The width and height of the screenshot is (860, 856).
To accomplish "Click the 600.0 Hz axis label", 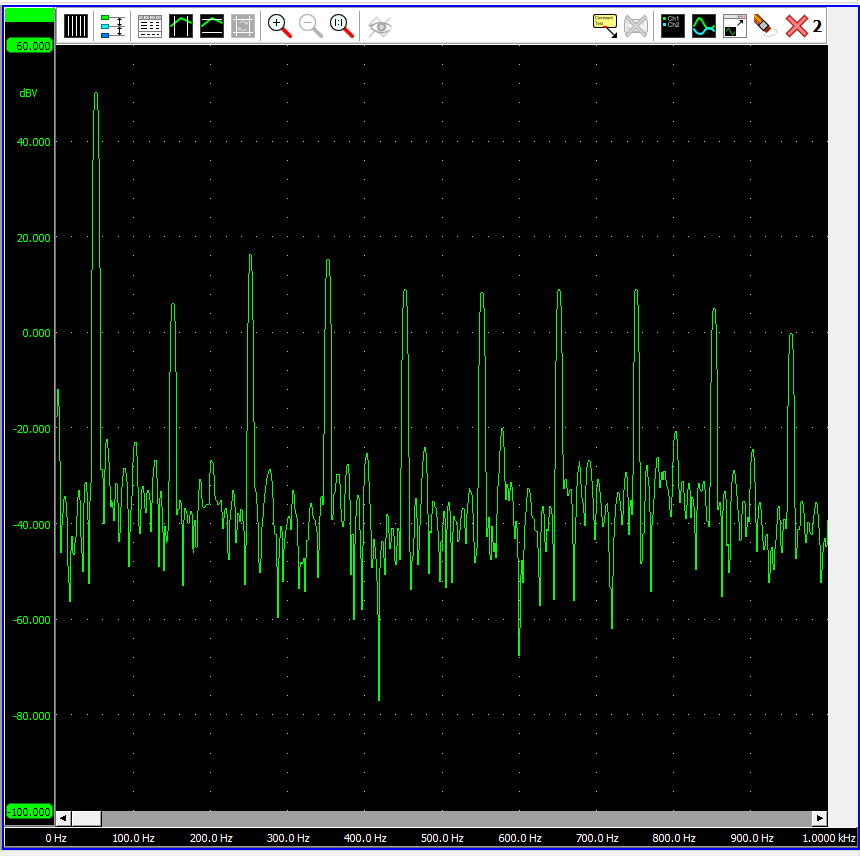I will click(x=520, y=838).
